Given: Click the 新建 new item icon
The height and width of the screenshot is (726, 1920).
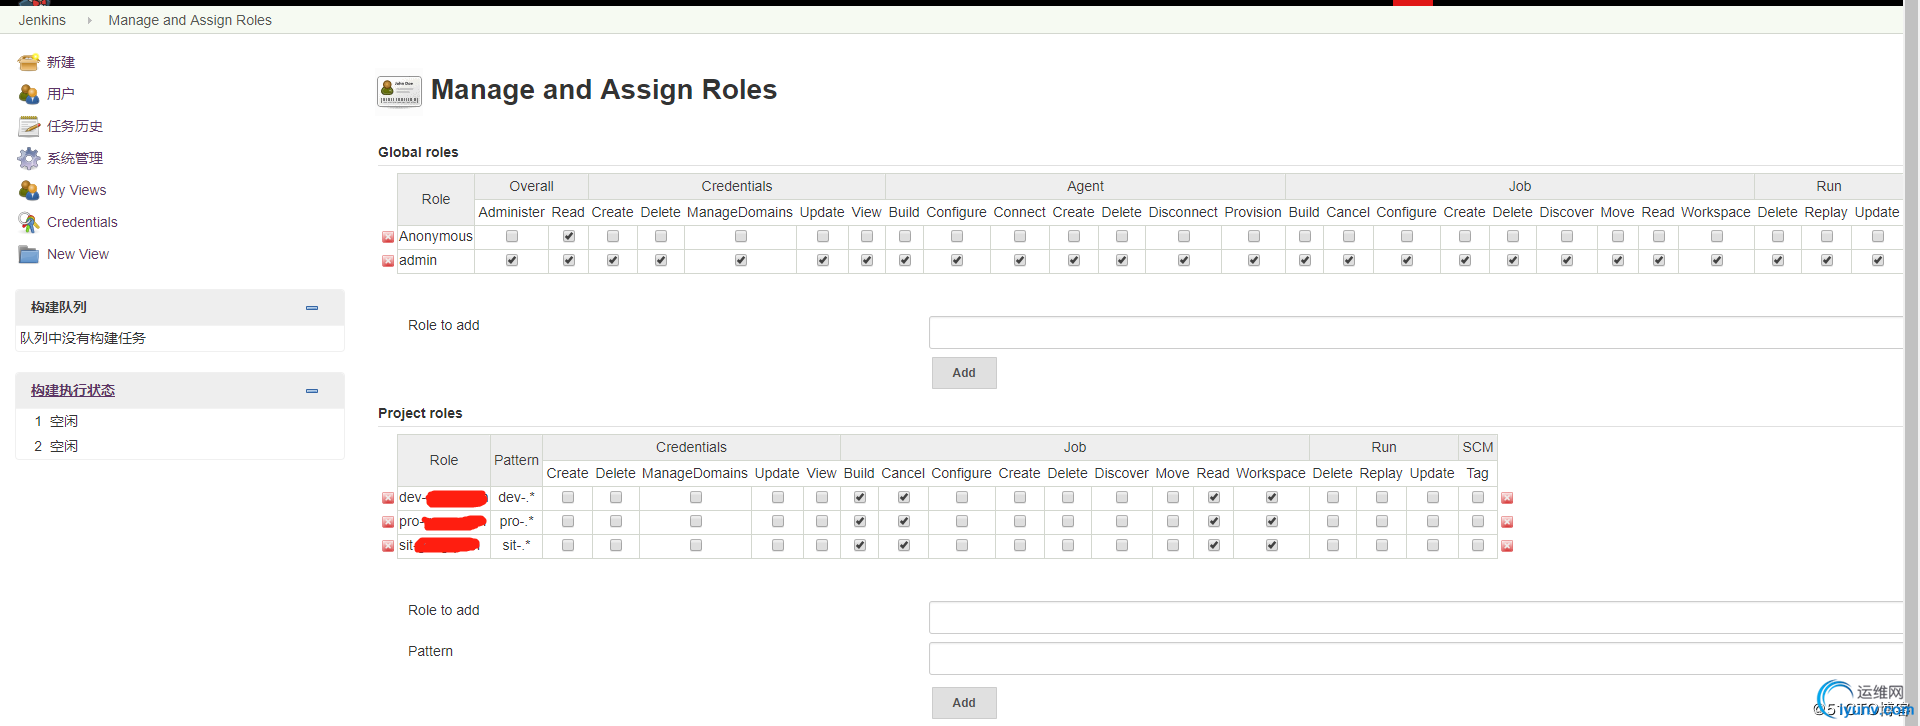Looking at the screenshot, I should point(29,62).
